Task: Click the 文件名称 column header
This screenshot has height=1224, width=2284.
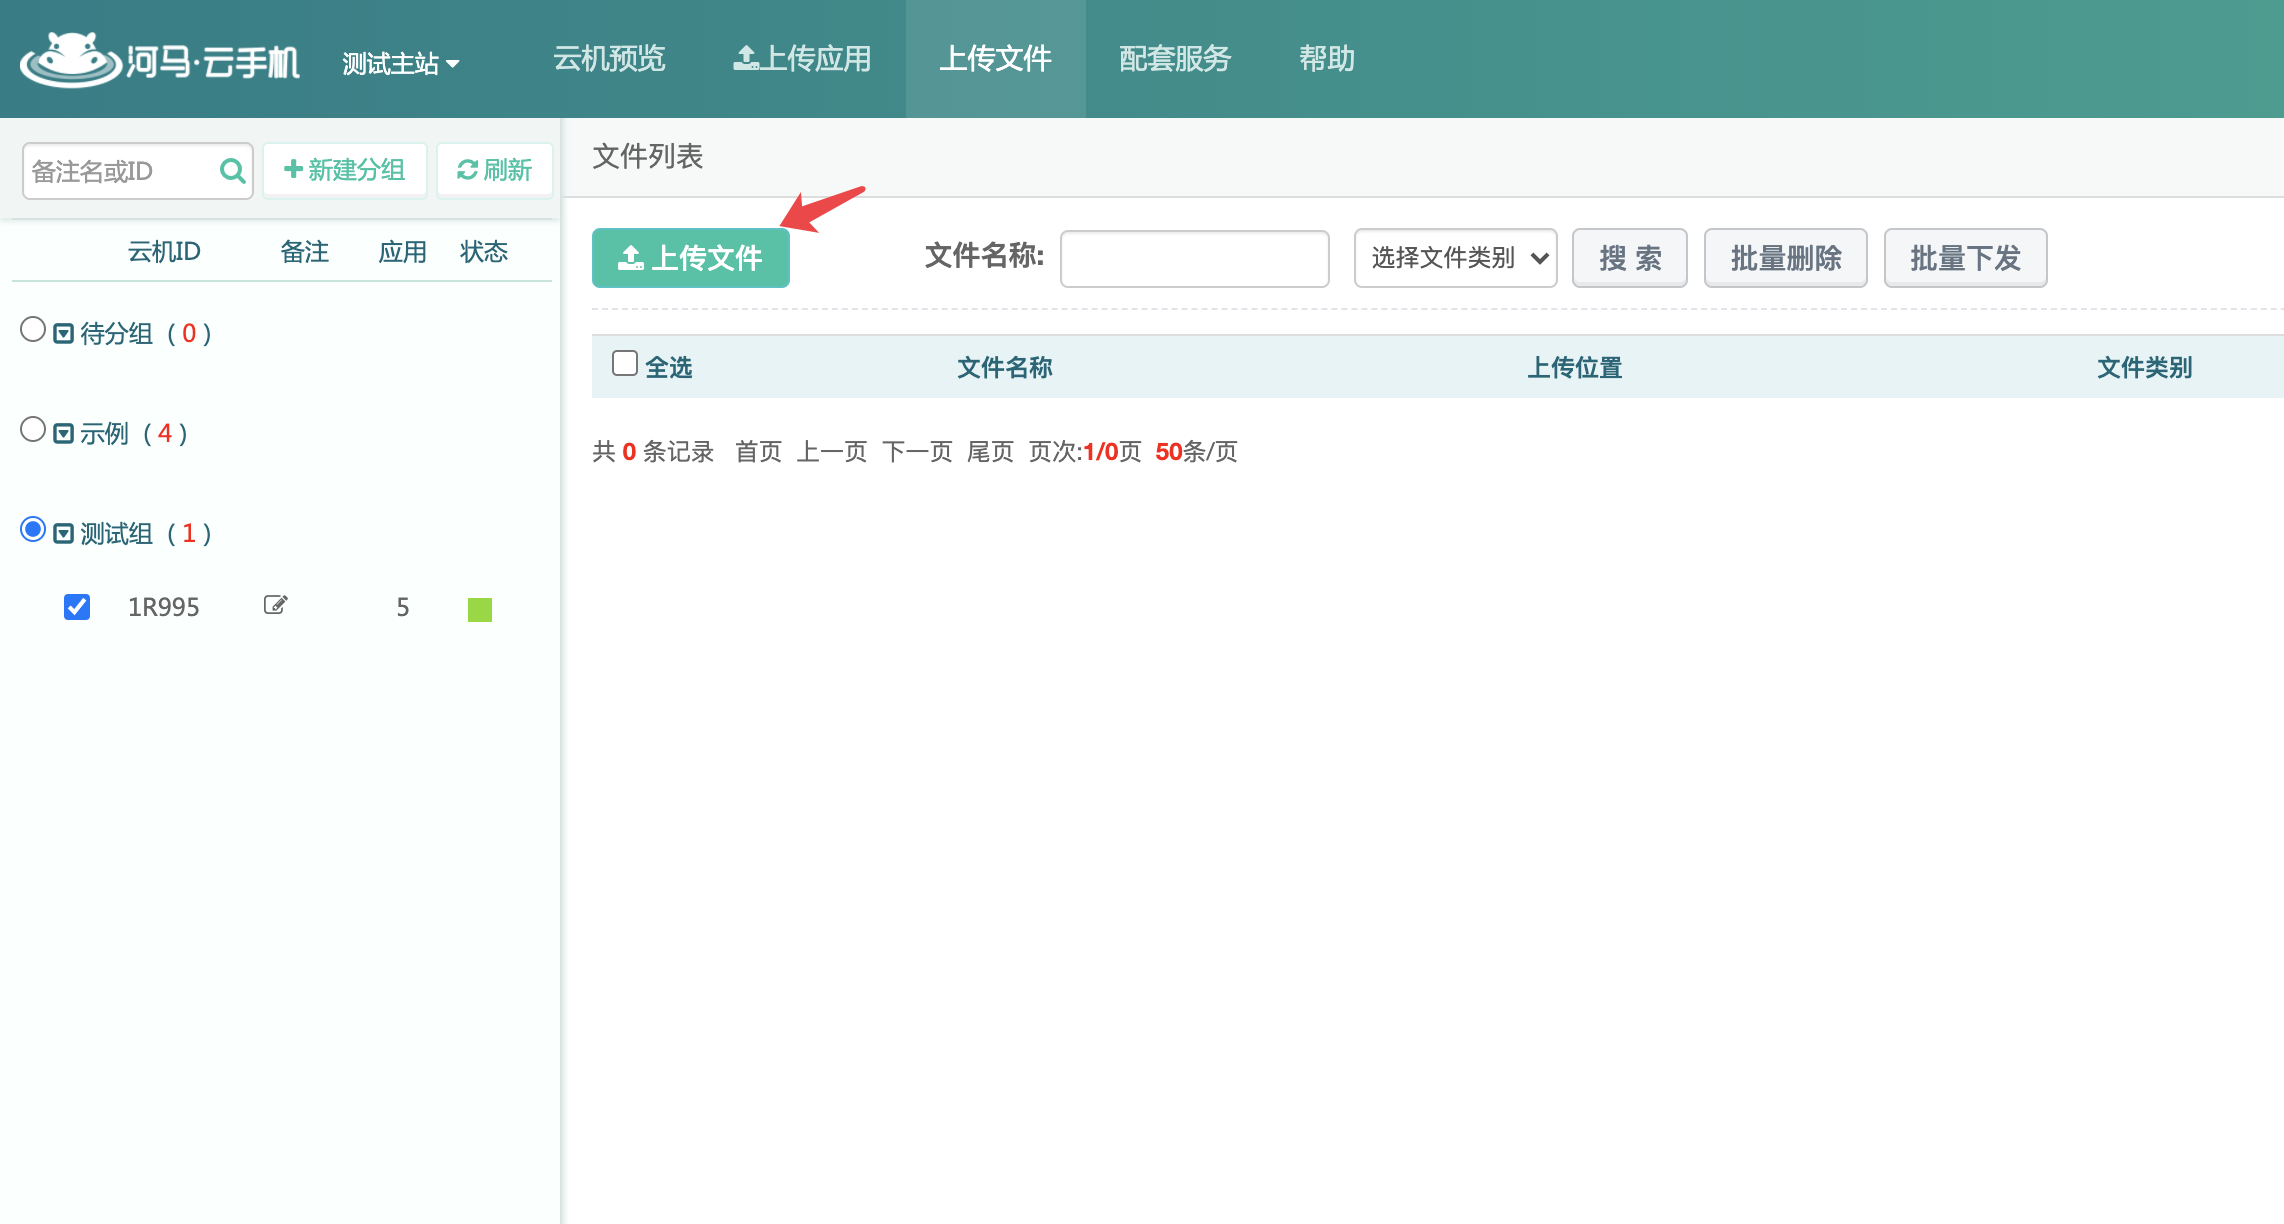Action: pyautogui.click(x=1005, y=368)
